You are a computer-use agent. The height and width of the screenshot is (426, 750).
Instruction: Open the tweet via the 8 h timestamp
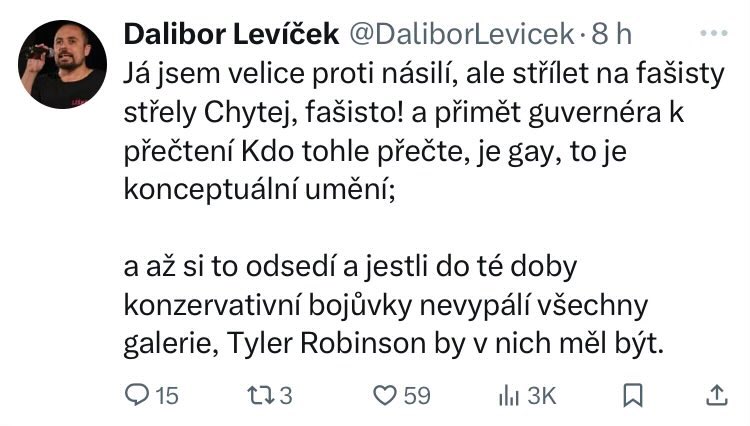pyautogui.click(x=611, y=34)
